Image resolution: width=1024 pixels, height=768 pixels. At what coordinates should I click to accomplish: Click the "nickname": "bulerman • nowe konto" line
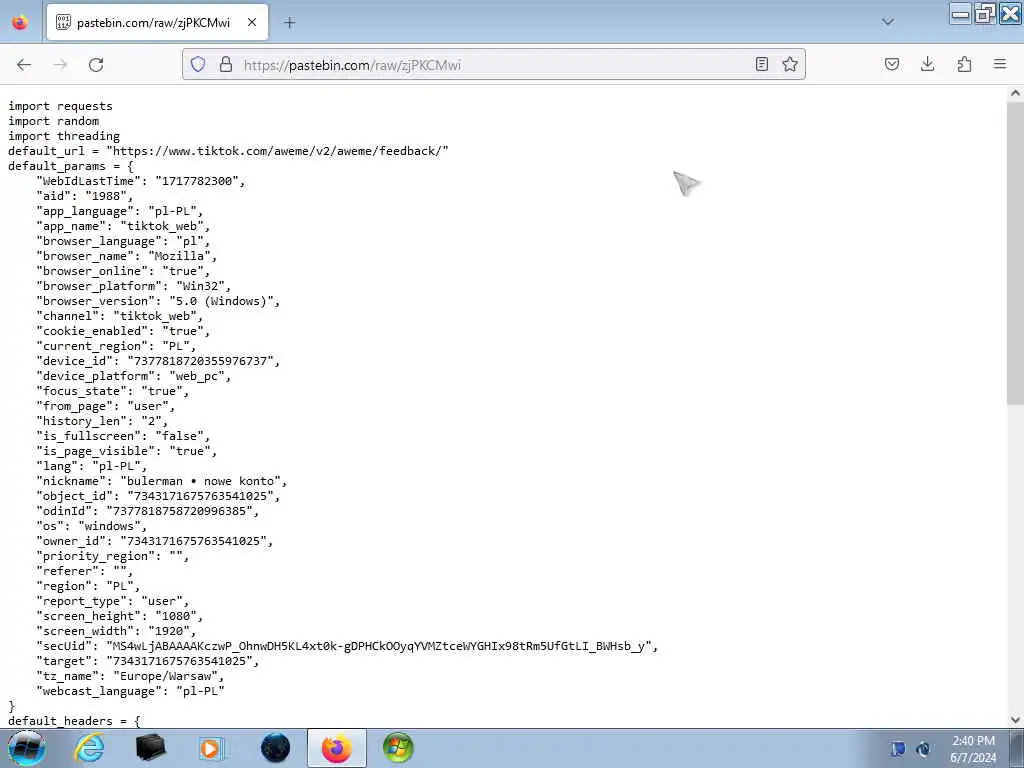pos(162,481)
